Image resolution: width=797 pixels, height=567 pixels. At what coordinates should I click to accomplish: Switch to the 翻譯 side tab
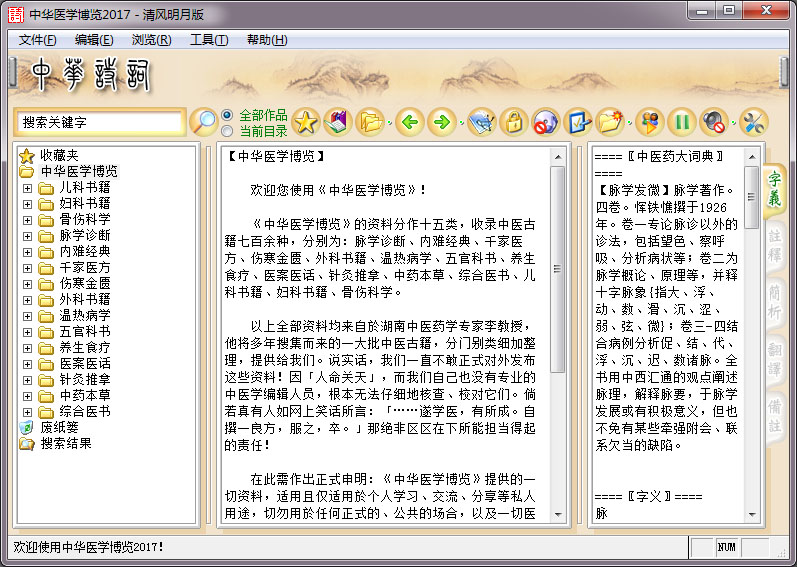tap(774, 360)
